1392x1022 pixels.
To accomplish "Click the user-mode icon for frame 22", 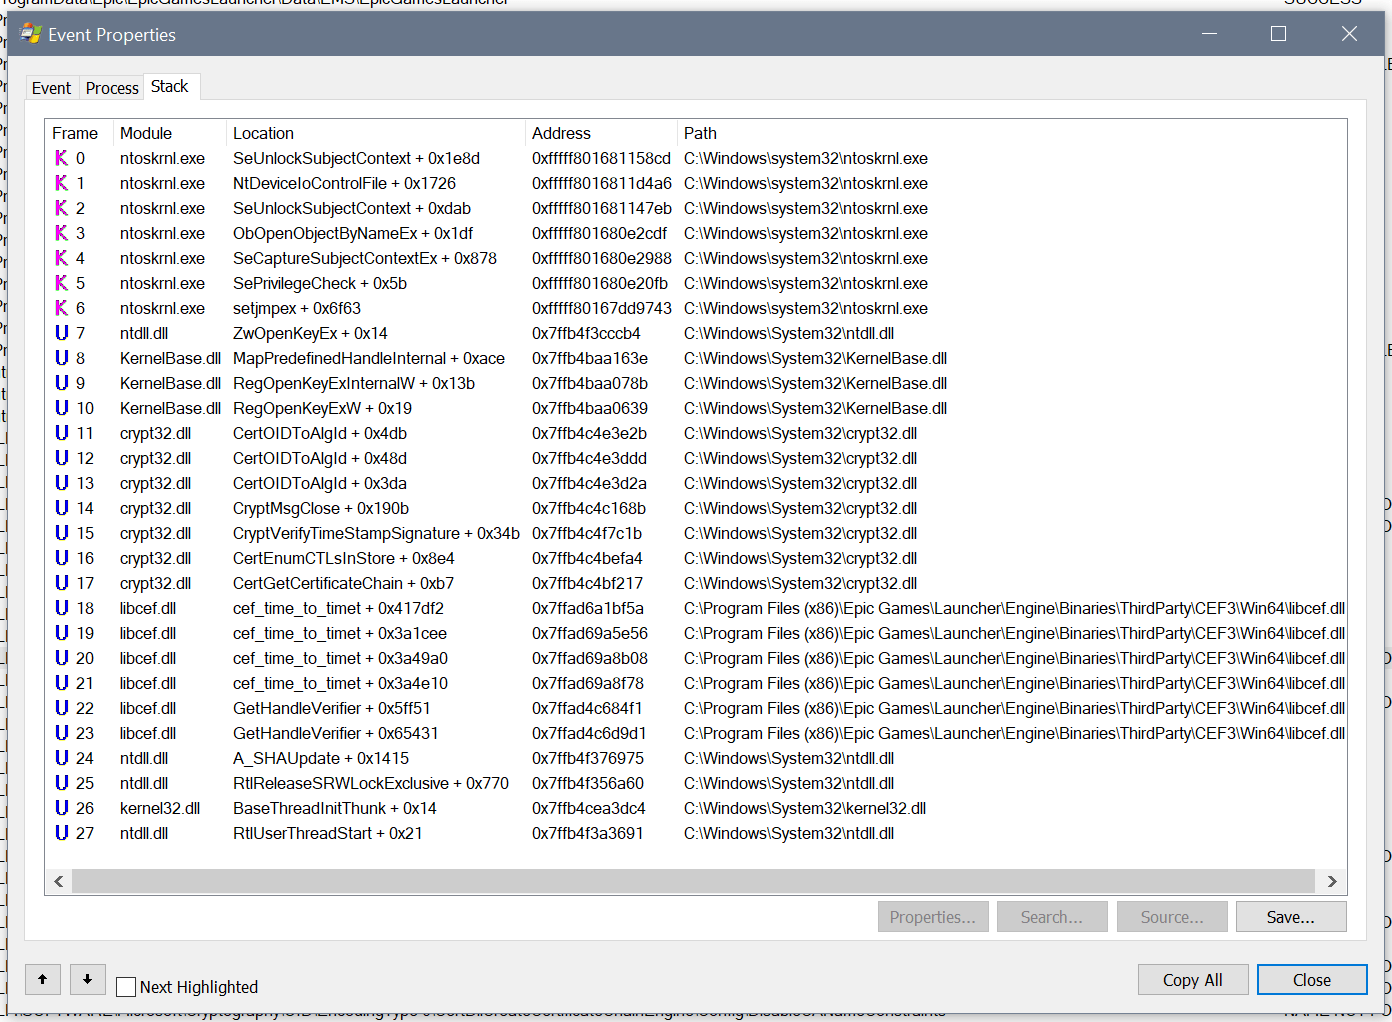I will [62, 708].
